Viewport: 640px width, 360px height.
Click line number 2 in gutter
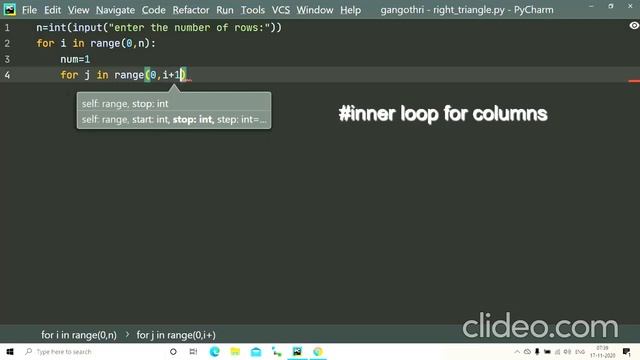pyautogui.click(x=7, y=43)
